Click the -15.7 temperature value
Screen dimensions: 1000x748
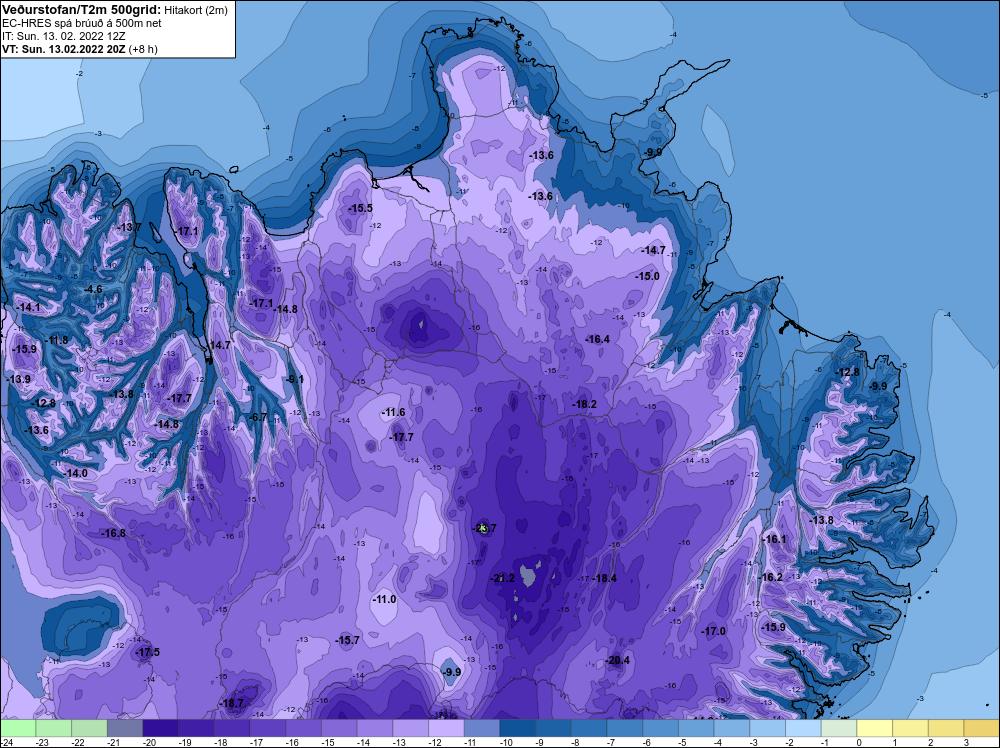coord(348,640)
